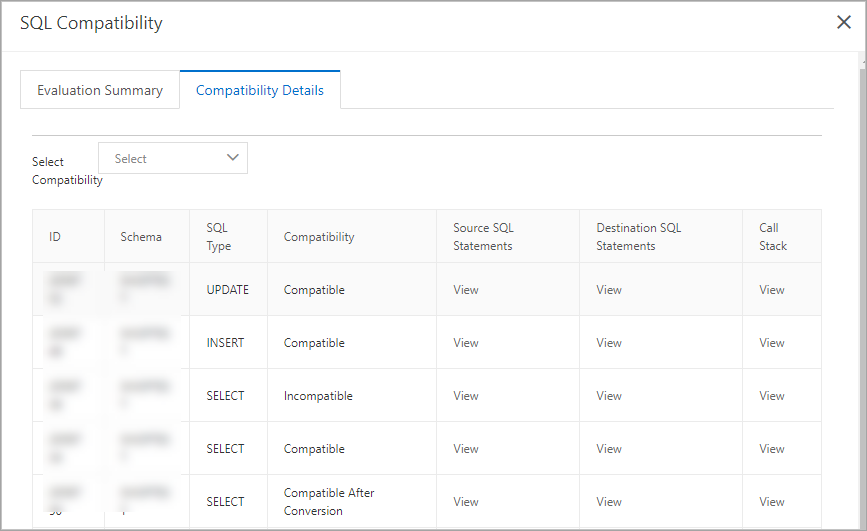View Call Stack for the UPDATE row
Screen dimensions: 867x531
click(x=771, y=290)
